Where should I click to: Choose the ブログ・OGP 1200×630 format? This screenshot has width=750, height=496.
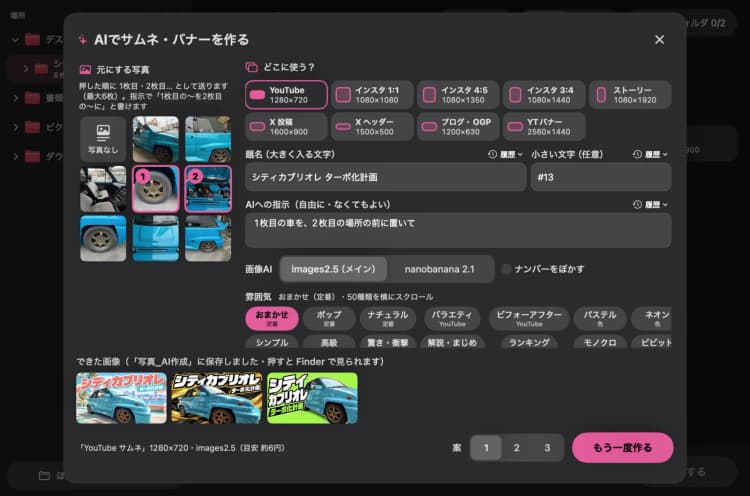tap(458, 127)
